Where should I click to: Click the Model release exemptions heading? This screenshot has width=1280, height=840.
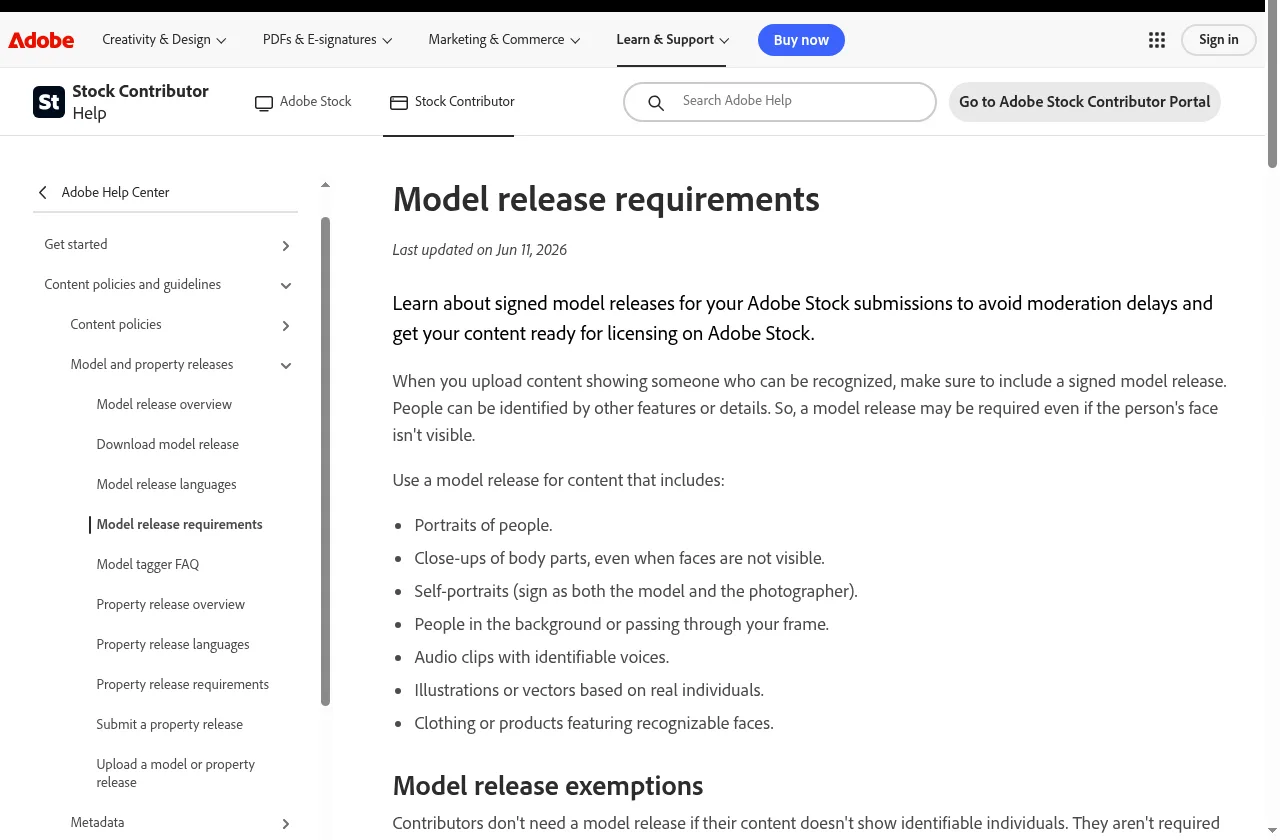click(548, 786)
